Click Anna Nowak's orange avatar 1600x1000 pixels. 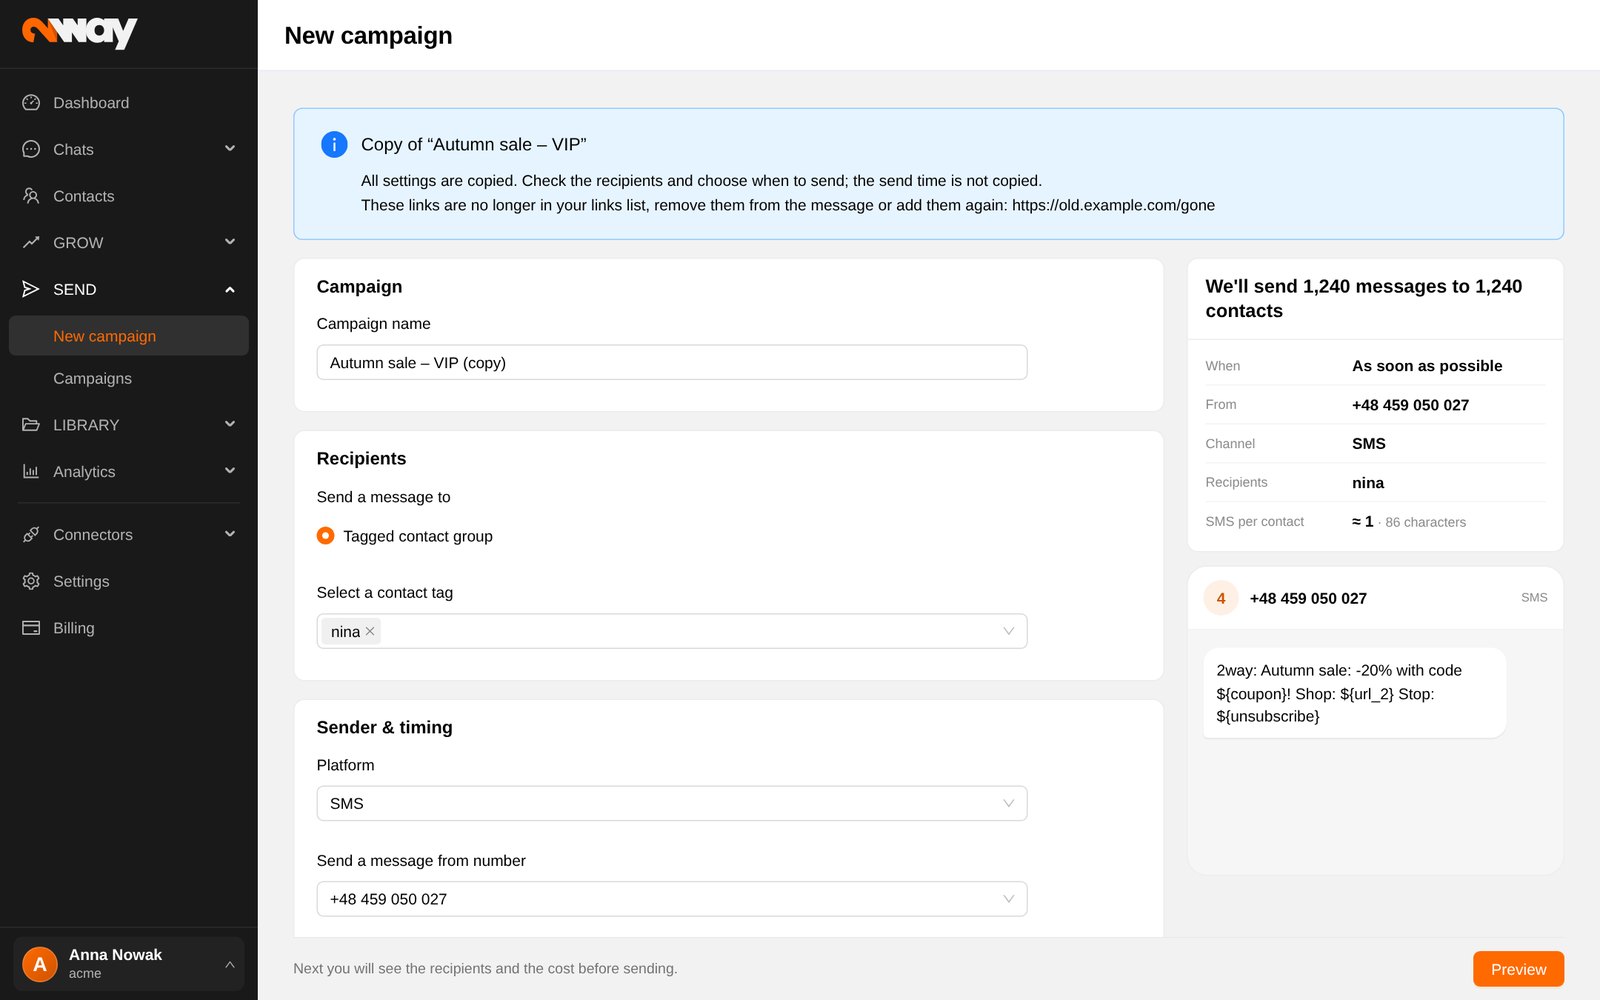pyautogui.click(x=40, y=964)
